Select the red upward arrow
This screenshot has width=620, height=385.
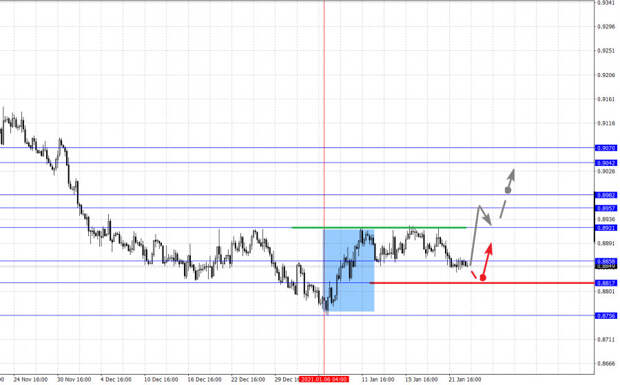coord(487,257)
